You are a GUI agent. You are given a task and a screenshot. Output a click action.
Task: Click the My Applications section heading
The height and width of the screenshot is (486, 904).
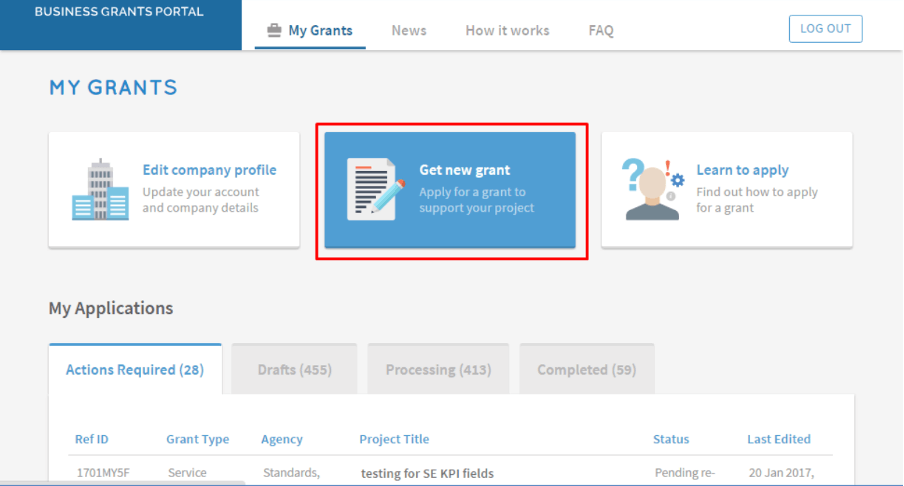point(111,308)
